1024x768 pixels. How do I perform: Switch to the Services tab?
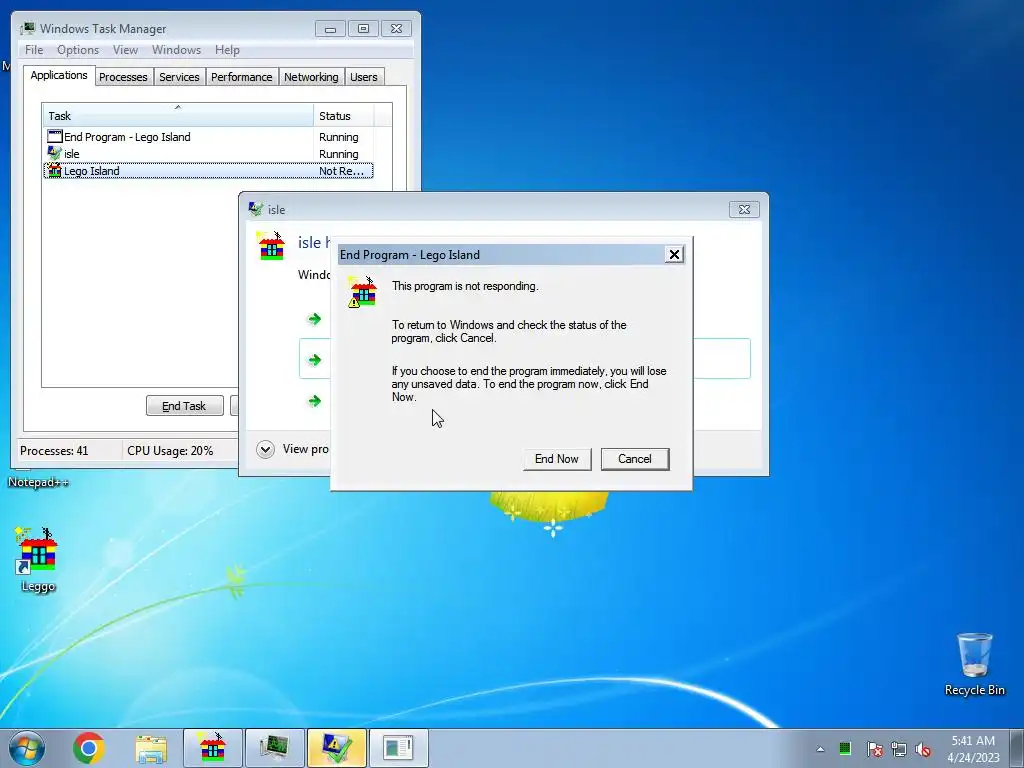coord(179,77)
